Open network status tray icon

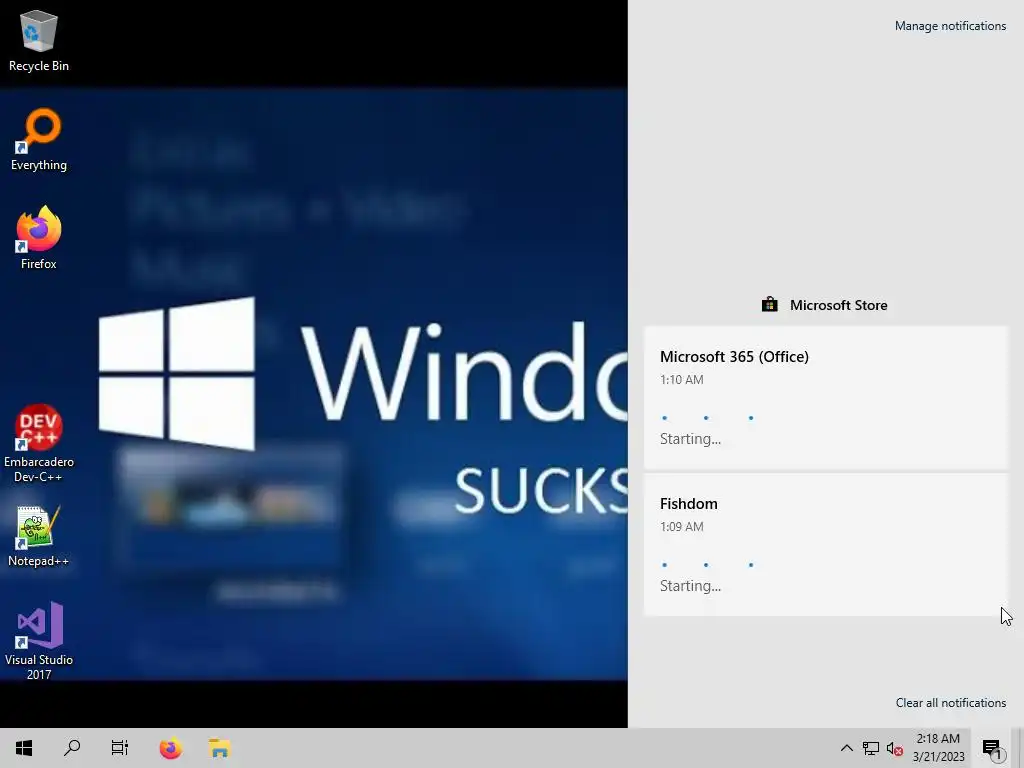[871, 748]
